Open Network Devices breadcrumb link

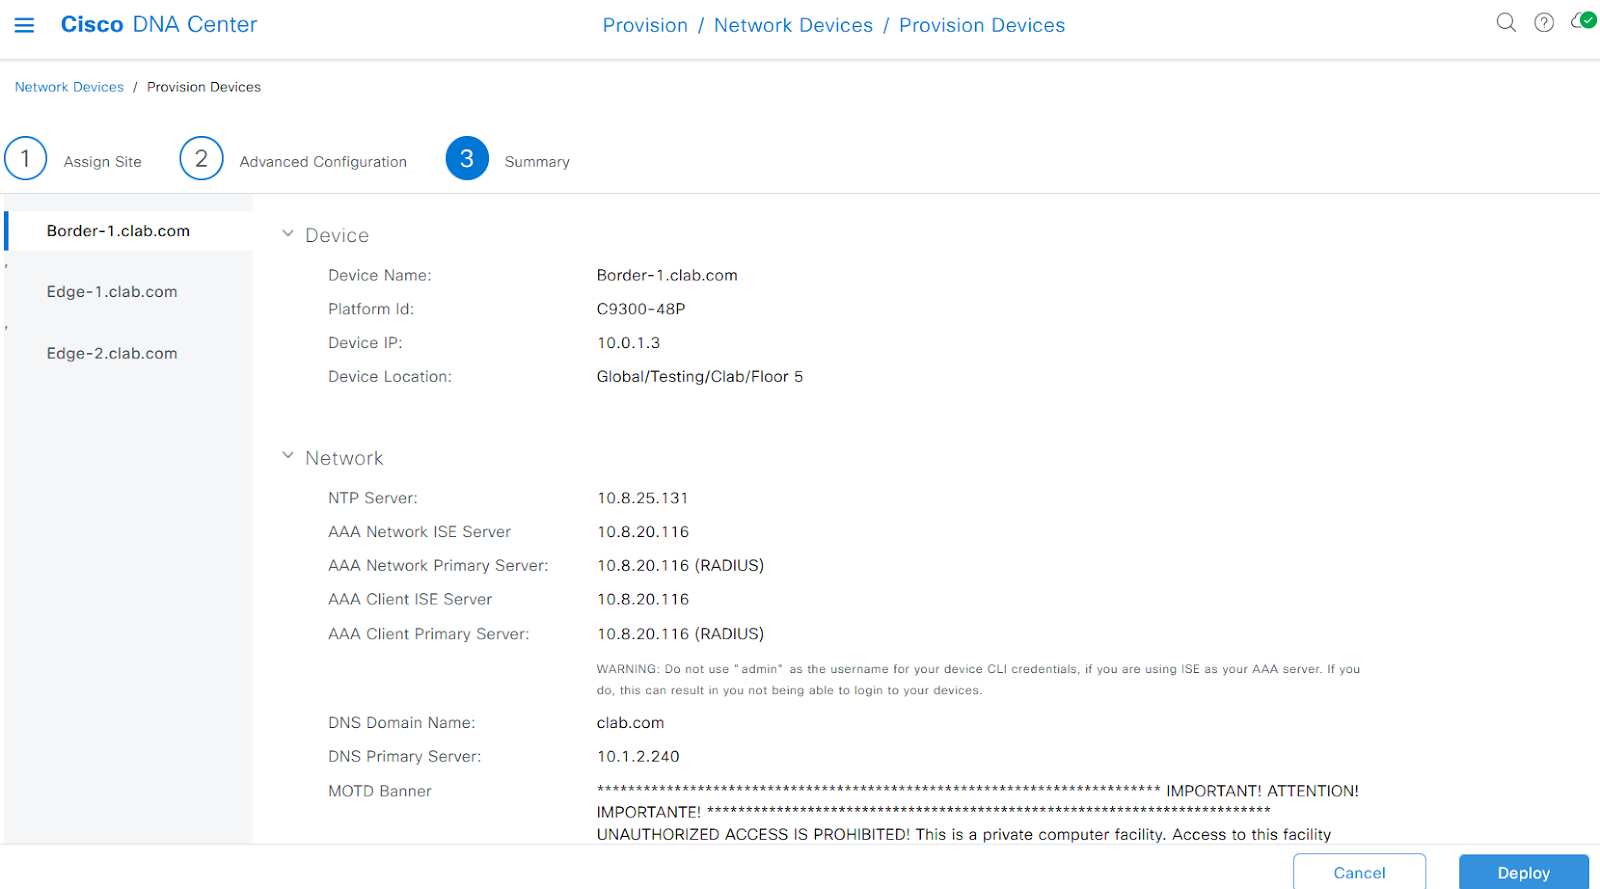click(69, 87)
